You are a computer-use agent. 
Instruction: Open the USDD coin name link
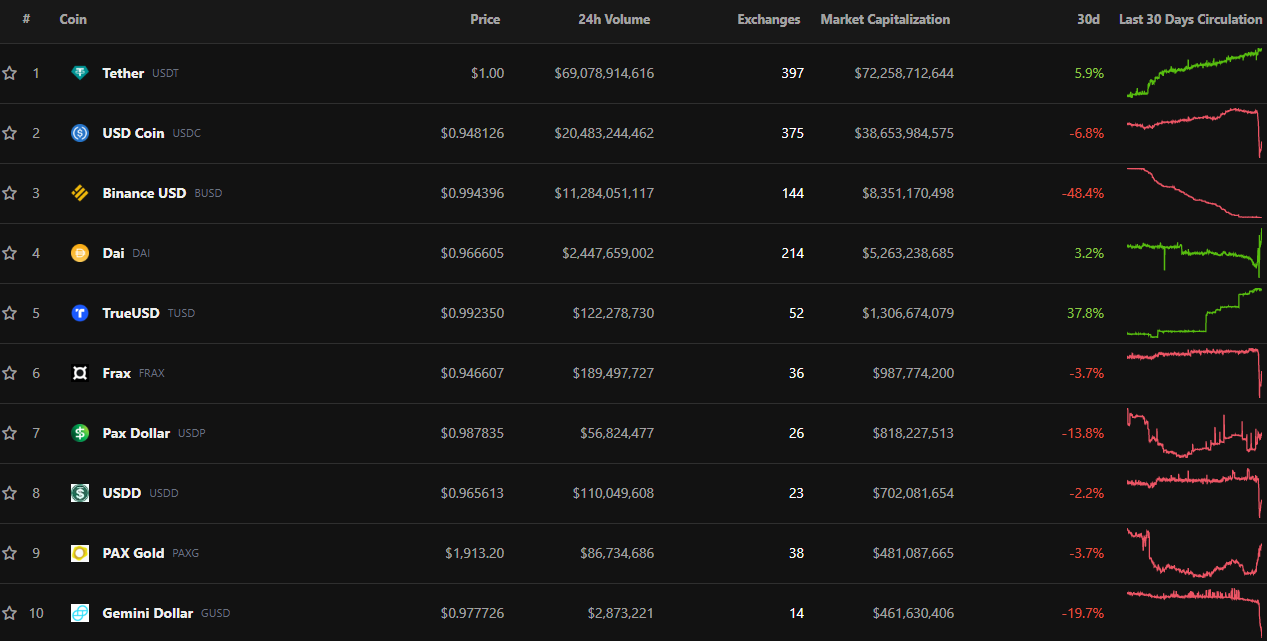(122, 493)
